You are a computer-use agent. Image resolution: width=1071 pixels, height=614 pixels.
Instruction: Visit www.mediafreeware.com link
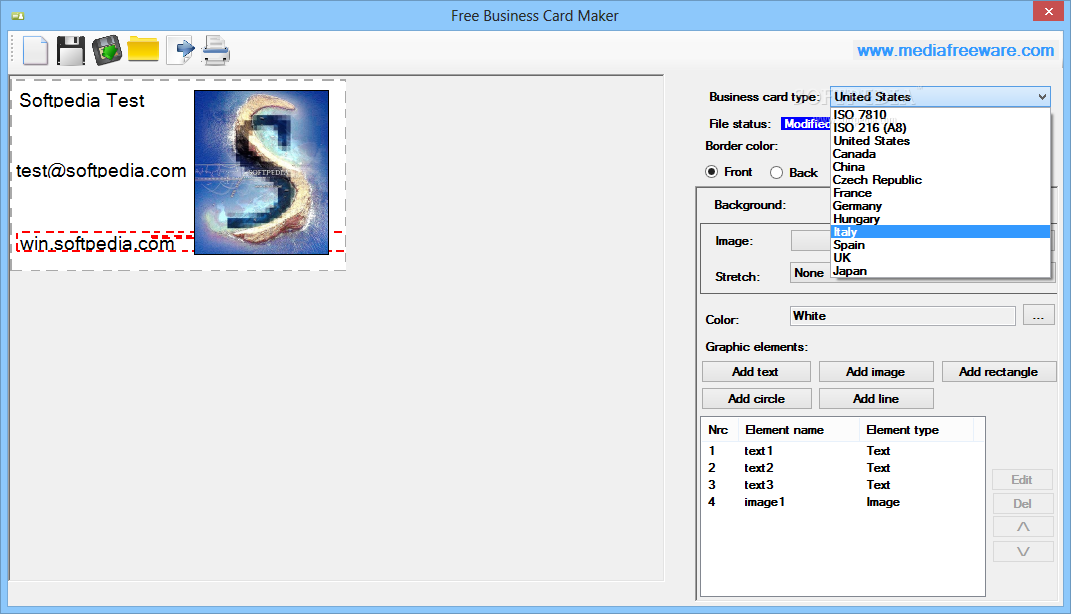pyautogui.click(x=956, y=50)
